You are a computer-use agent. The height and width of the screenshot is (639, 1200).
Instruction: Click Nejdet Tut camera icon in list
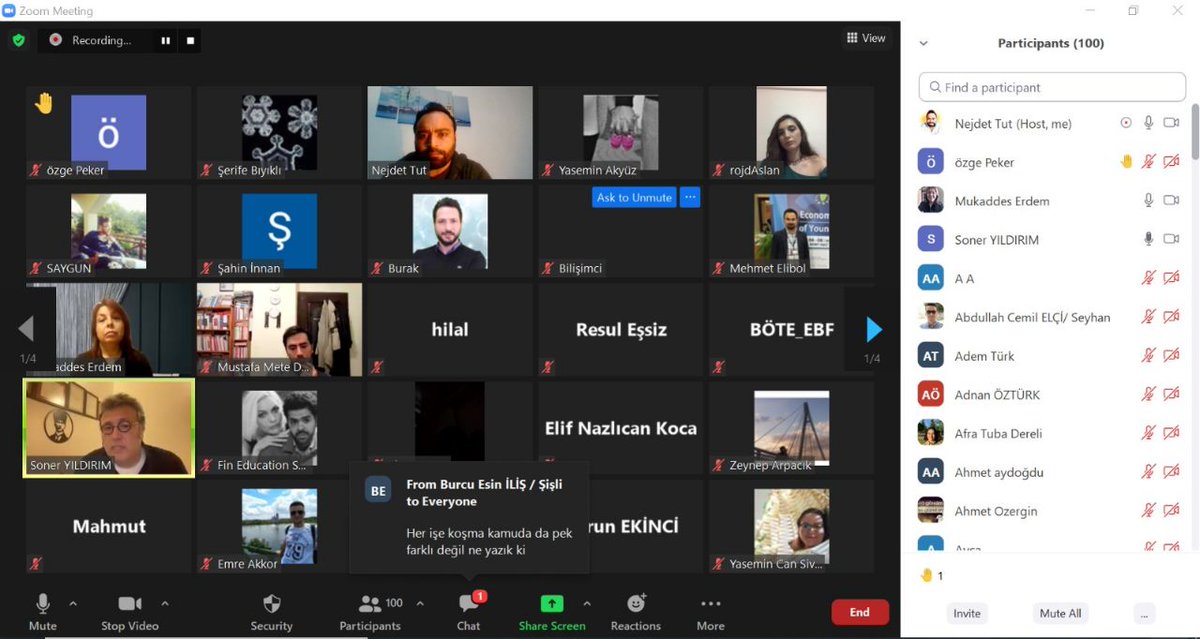pos(1172,123)
